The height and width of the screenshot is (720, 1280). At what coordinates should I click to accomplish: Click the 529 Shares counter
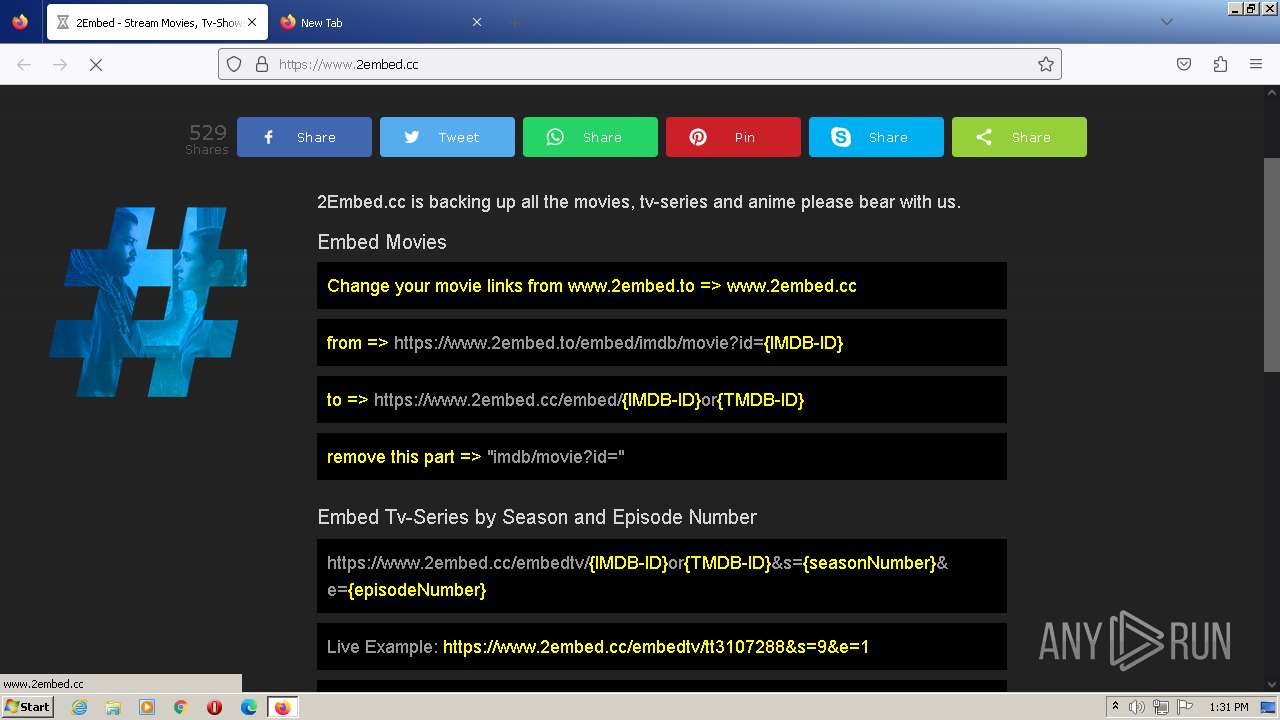[x=207, y=138]
